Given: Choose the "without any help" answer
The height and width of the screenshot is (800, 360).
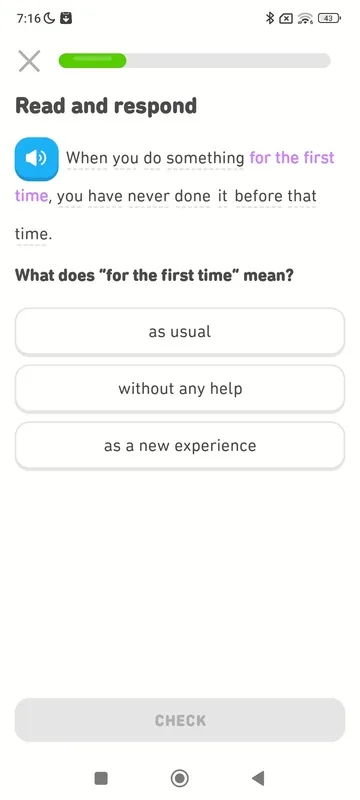Looking at the screenshot, I should coord(180,389).
